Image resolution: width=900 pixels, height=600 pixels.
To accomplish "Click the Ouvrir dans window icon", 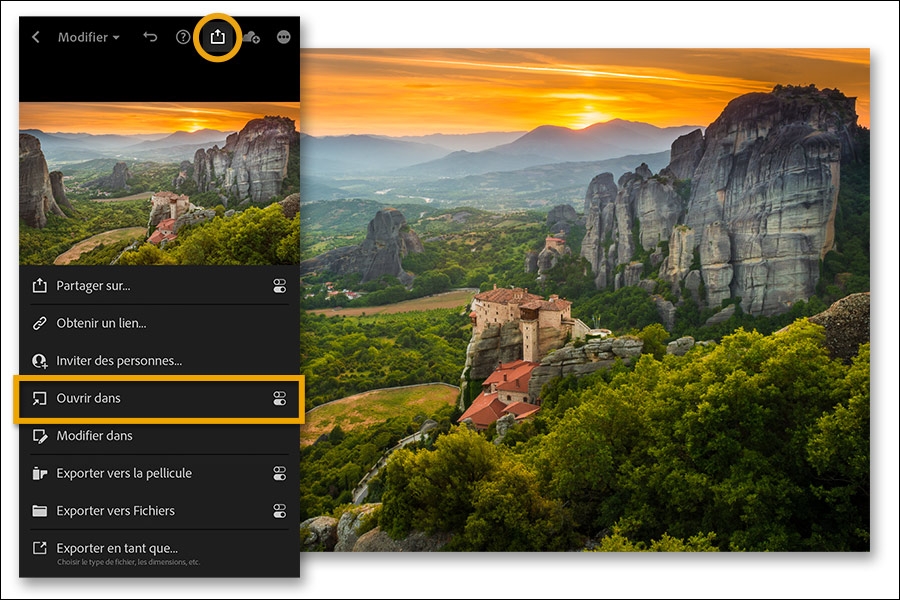I will pyautogui.click(x=38, y=397).
